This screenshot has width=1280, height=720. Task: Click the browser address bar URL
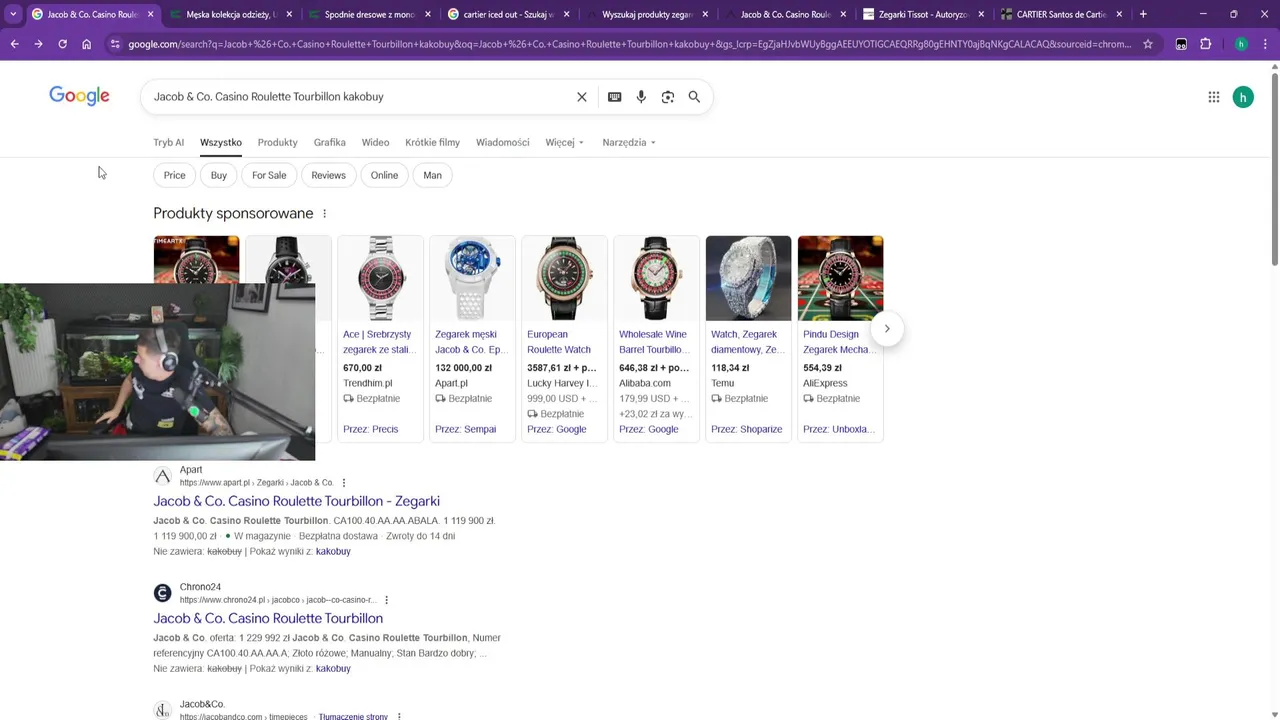pos(629,44)
